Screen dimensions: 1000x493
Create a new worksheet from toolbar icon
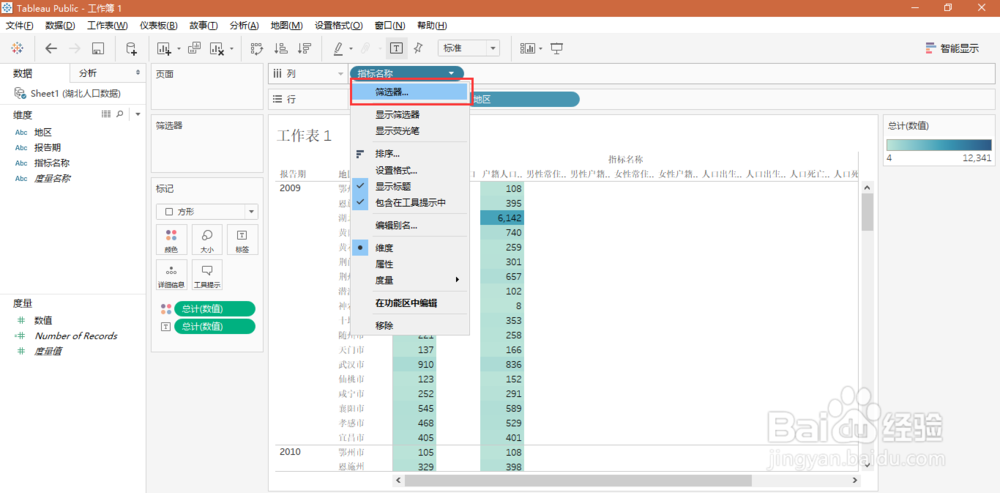(x=165, y=48)
